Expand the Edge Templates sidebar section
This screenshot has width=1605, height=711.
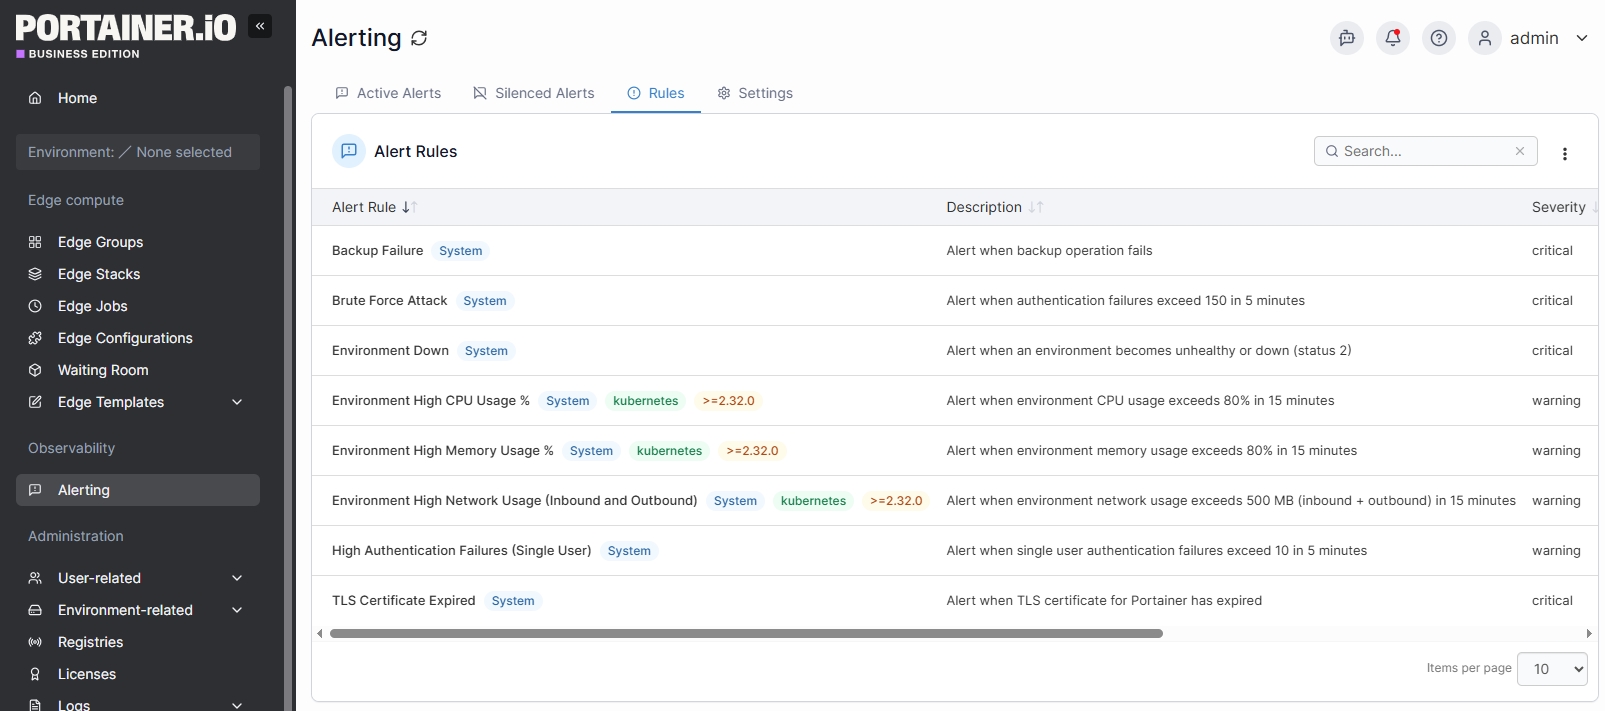tap(237, 402)
